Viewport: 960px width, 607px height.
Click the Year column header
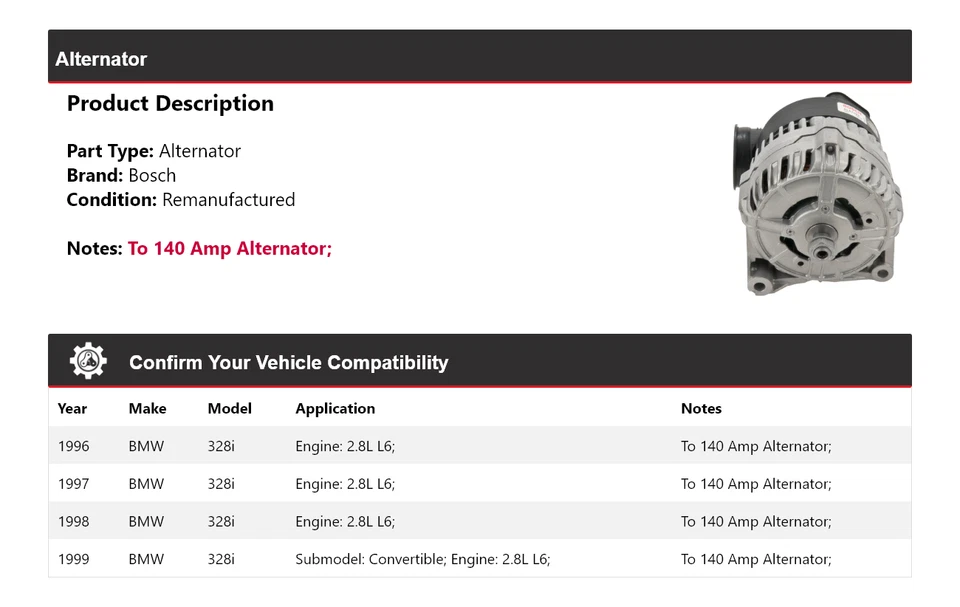[x=73, y=408]
